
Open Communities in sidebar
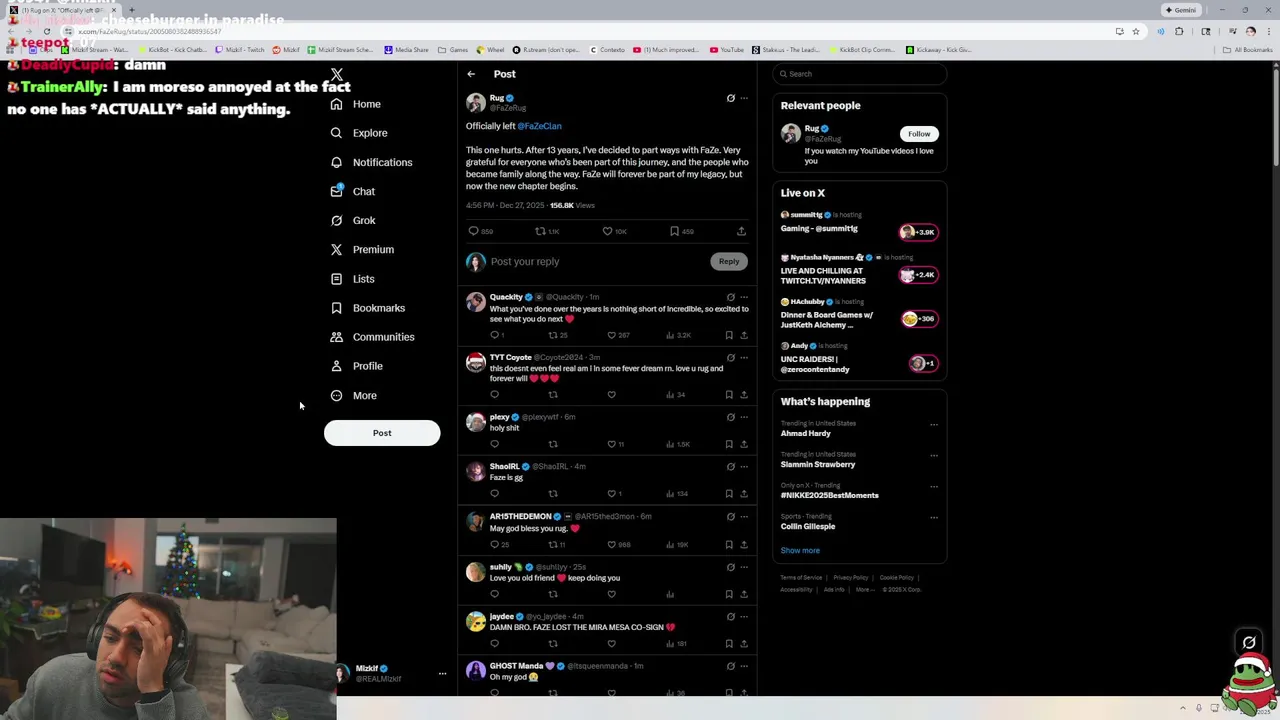click(371, 337)
